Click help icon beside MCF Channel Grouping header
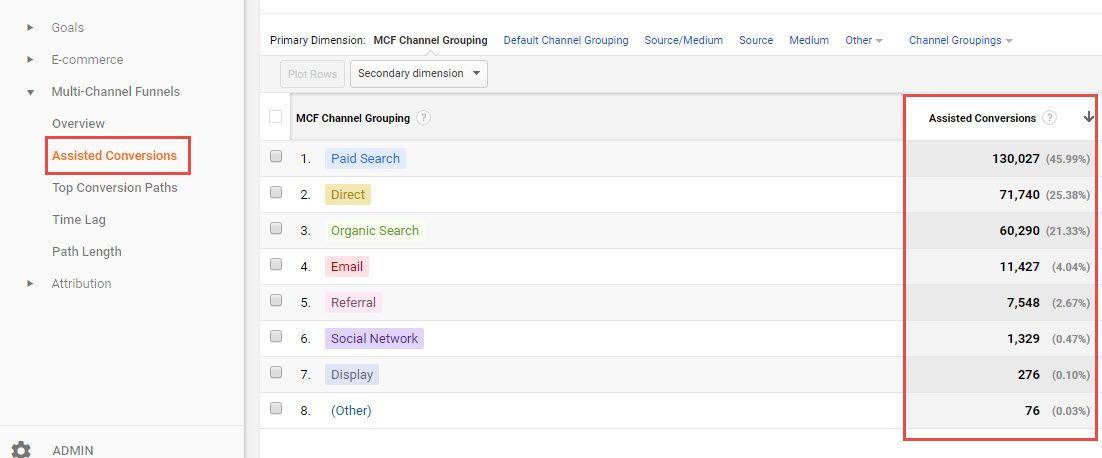The width and height of the screenshot is (1102, 458). [424, 118]
